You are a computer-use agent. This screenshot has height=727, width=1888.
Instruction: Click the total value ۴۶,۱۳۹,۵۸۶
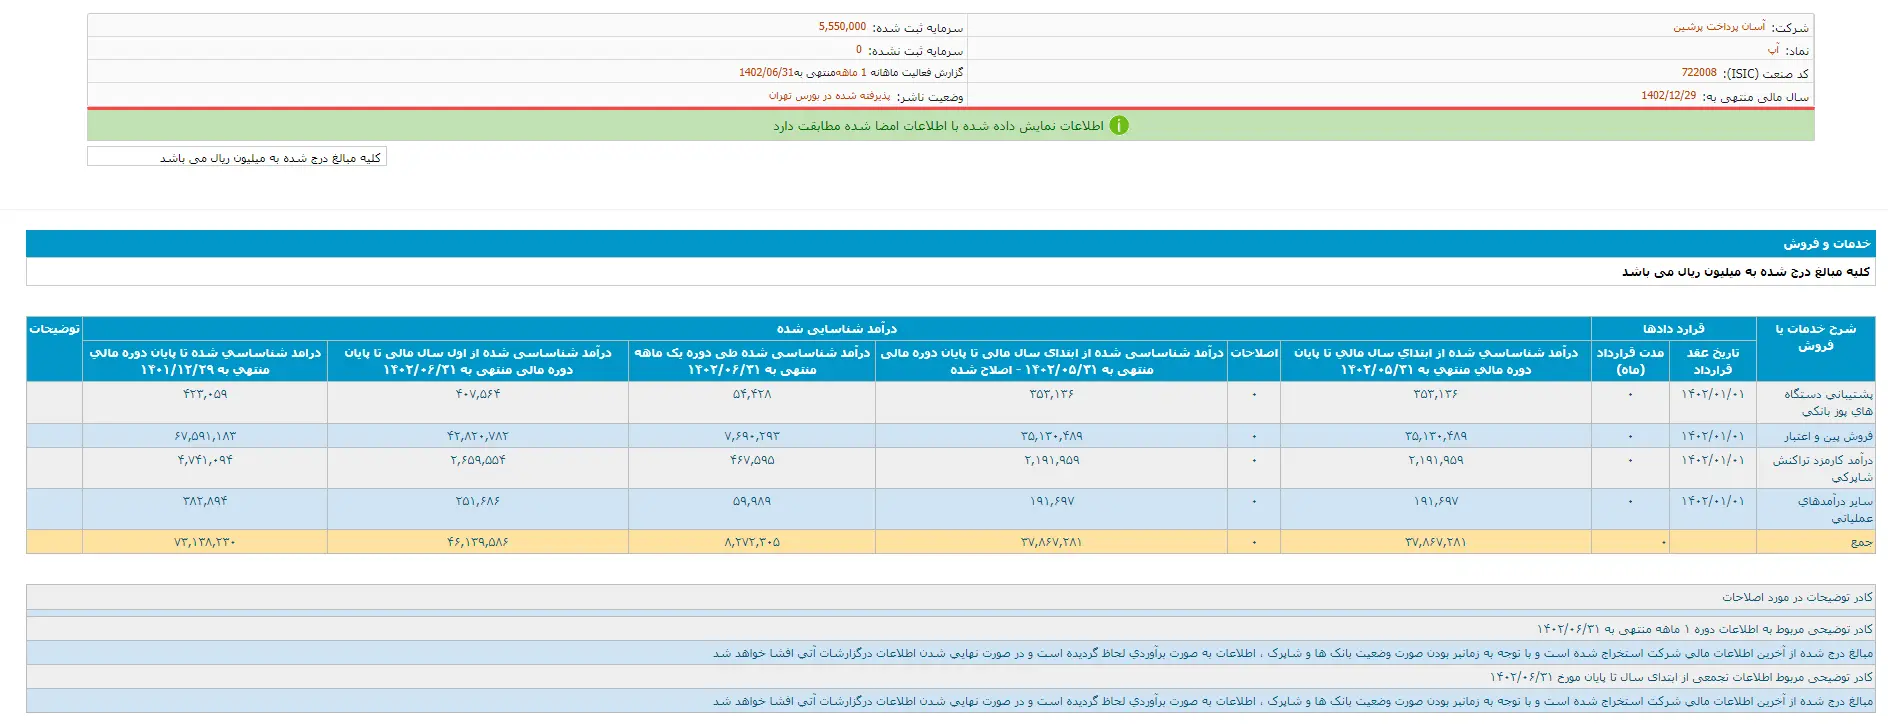point(478,542)
